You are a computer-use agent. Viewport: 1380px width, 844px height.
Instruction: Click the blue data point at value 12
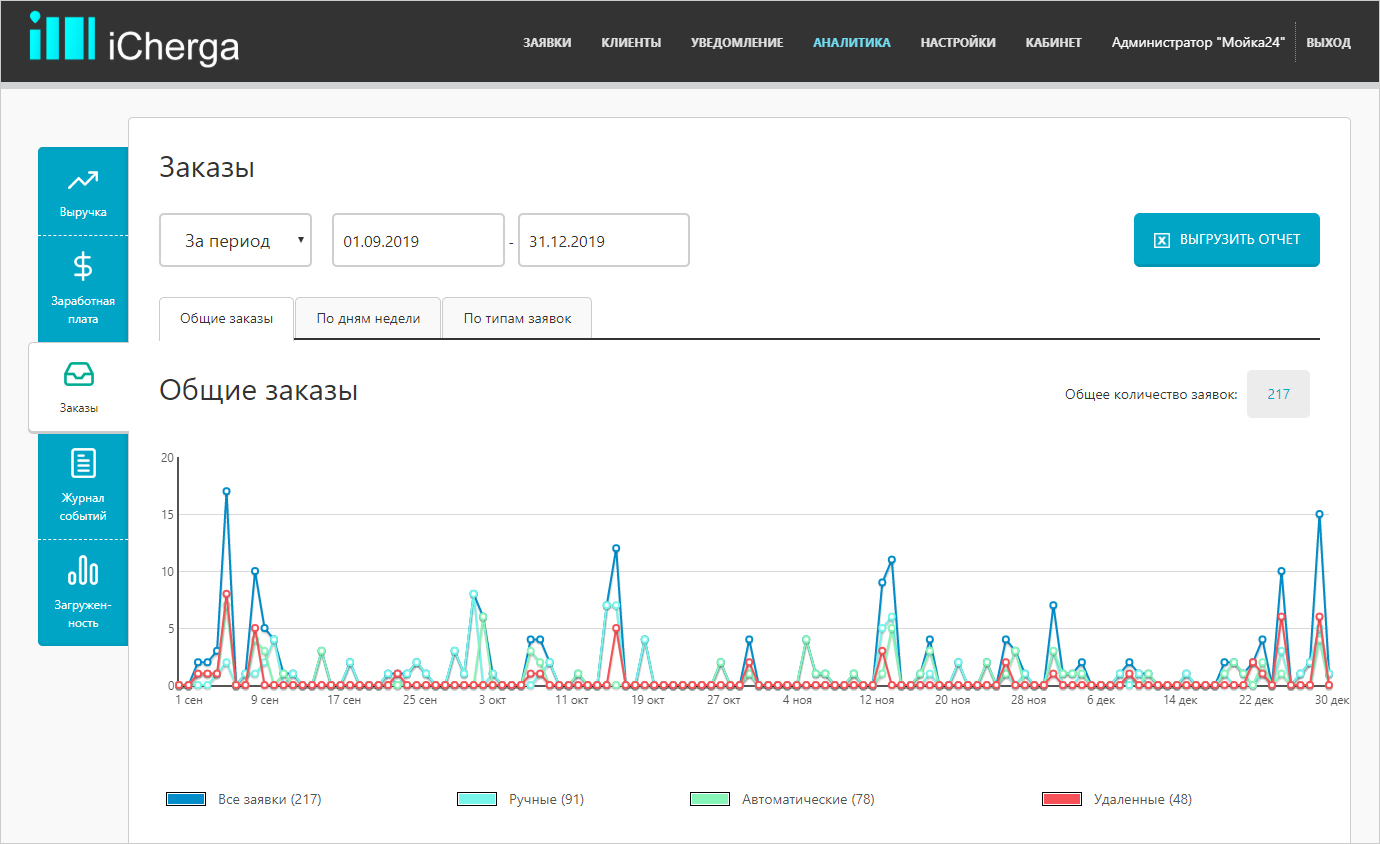(x=616, y=548)
